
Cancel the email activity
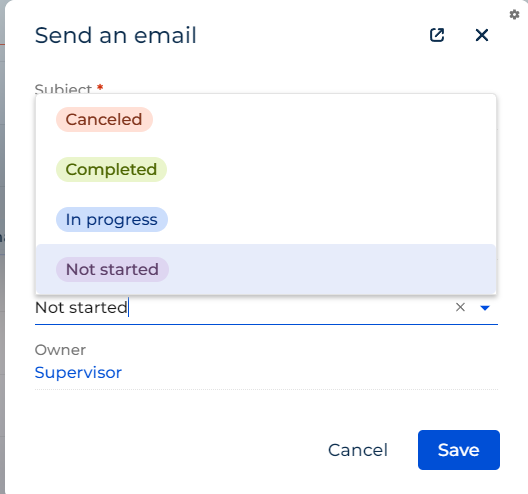point(358,450)
